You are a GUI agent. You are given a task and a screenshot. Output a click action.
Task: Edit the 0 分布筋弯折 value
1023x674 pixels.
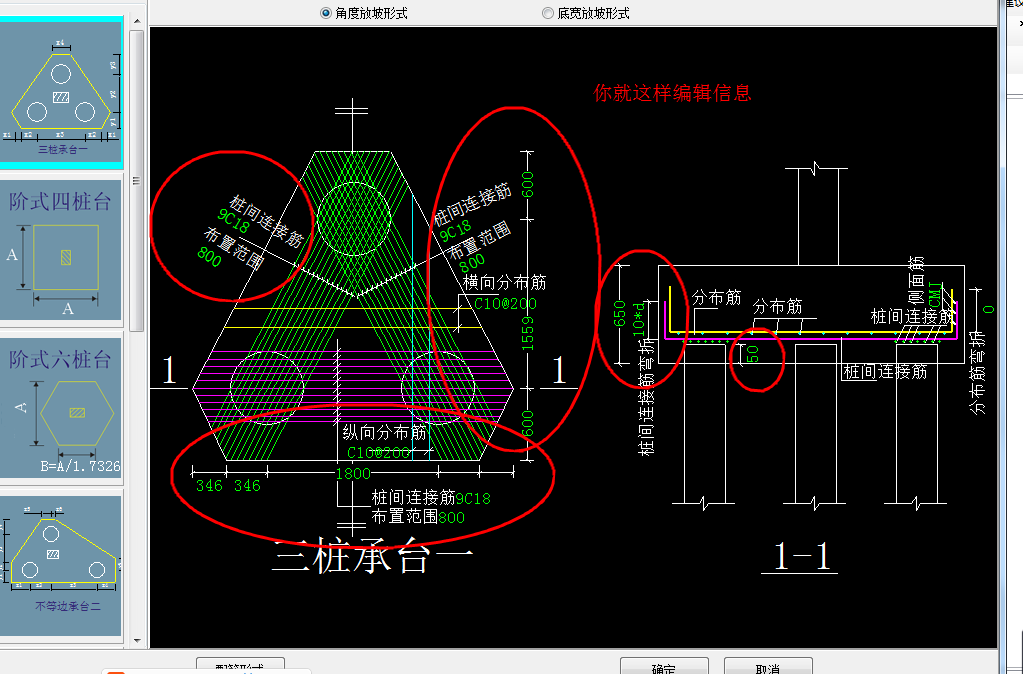(x=989, y=309)
